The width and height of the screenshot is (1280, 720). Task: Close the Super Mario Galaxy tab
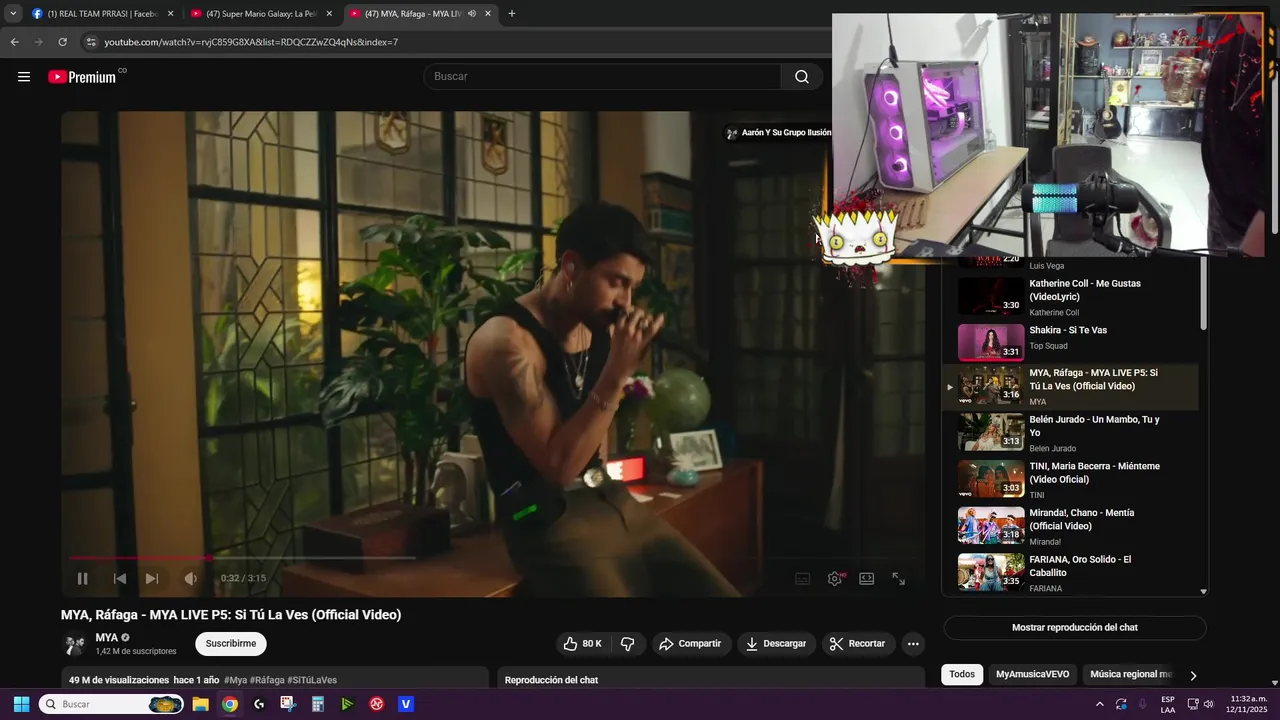click(x=329, y=14)
